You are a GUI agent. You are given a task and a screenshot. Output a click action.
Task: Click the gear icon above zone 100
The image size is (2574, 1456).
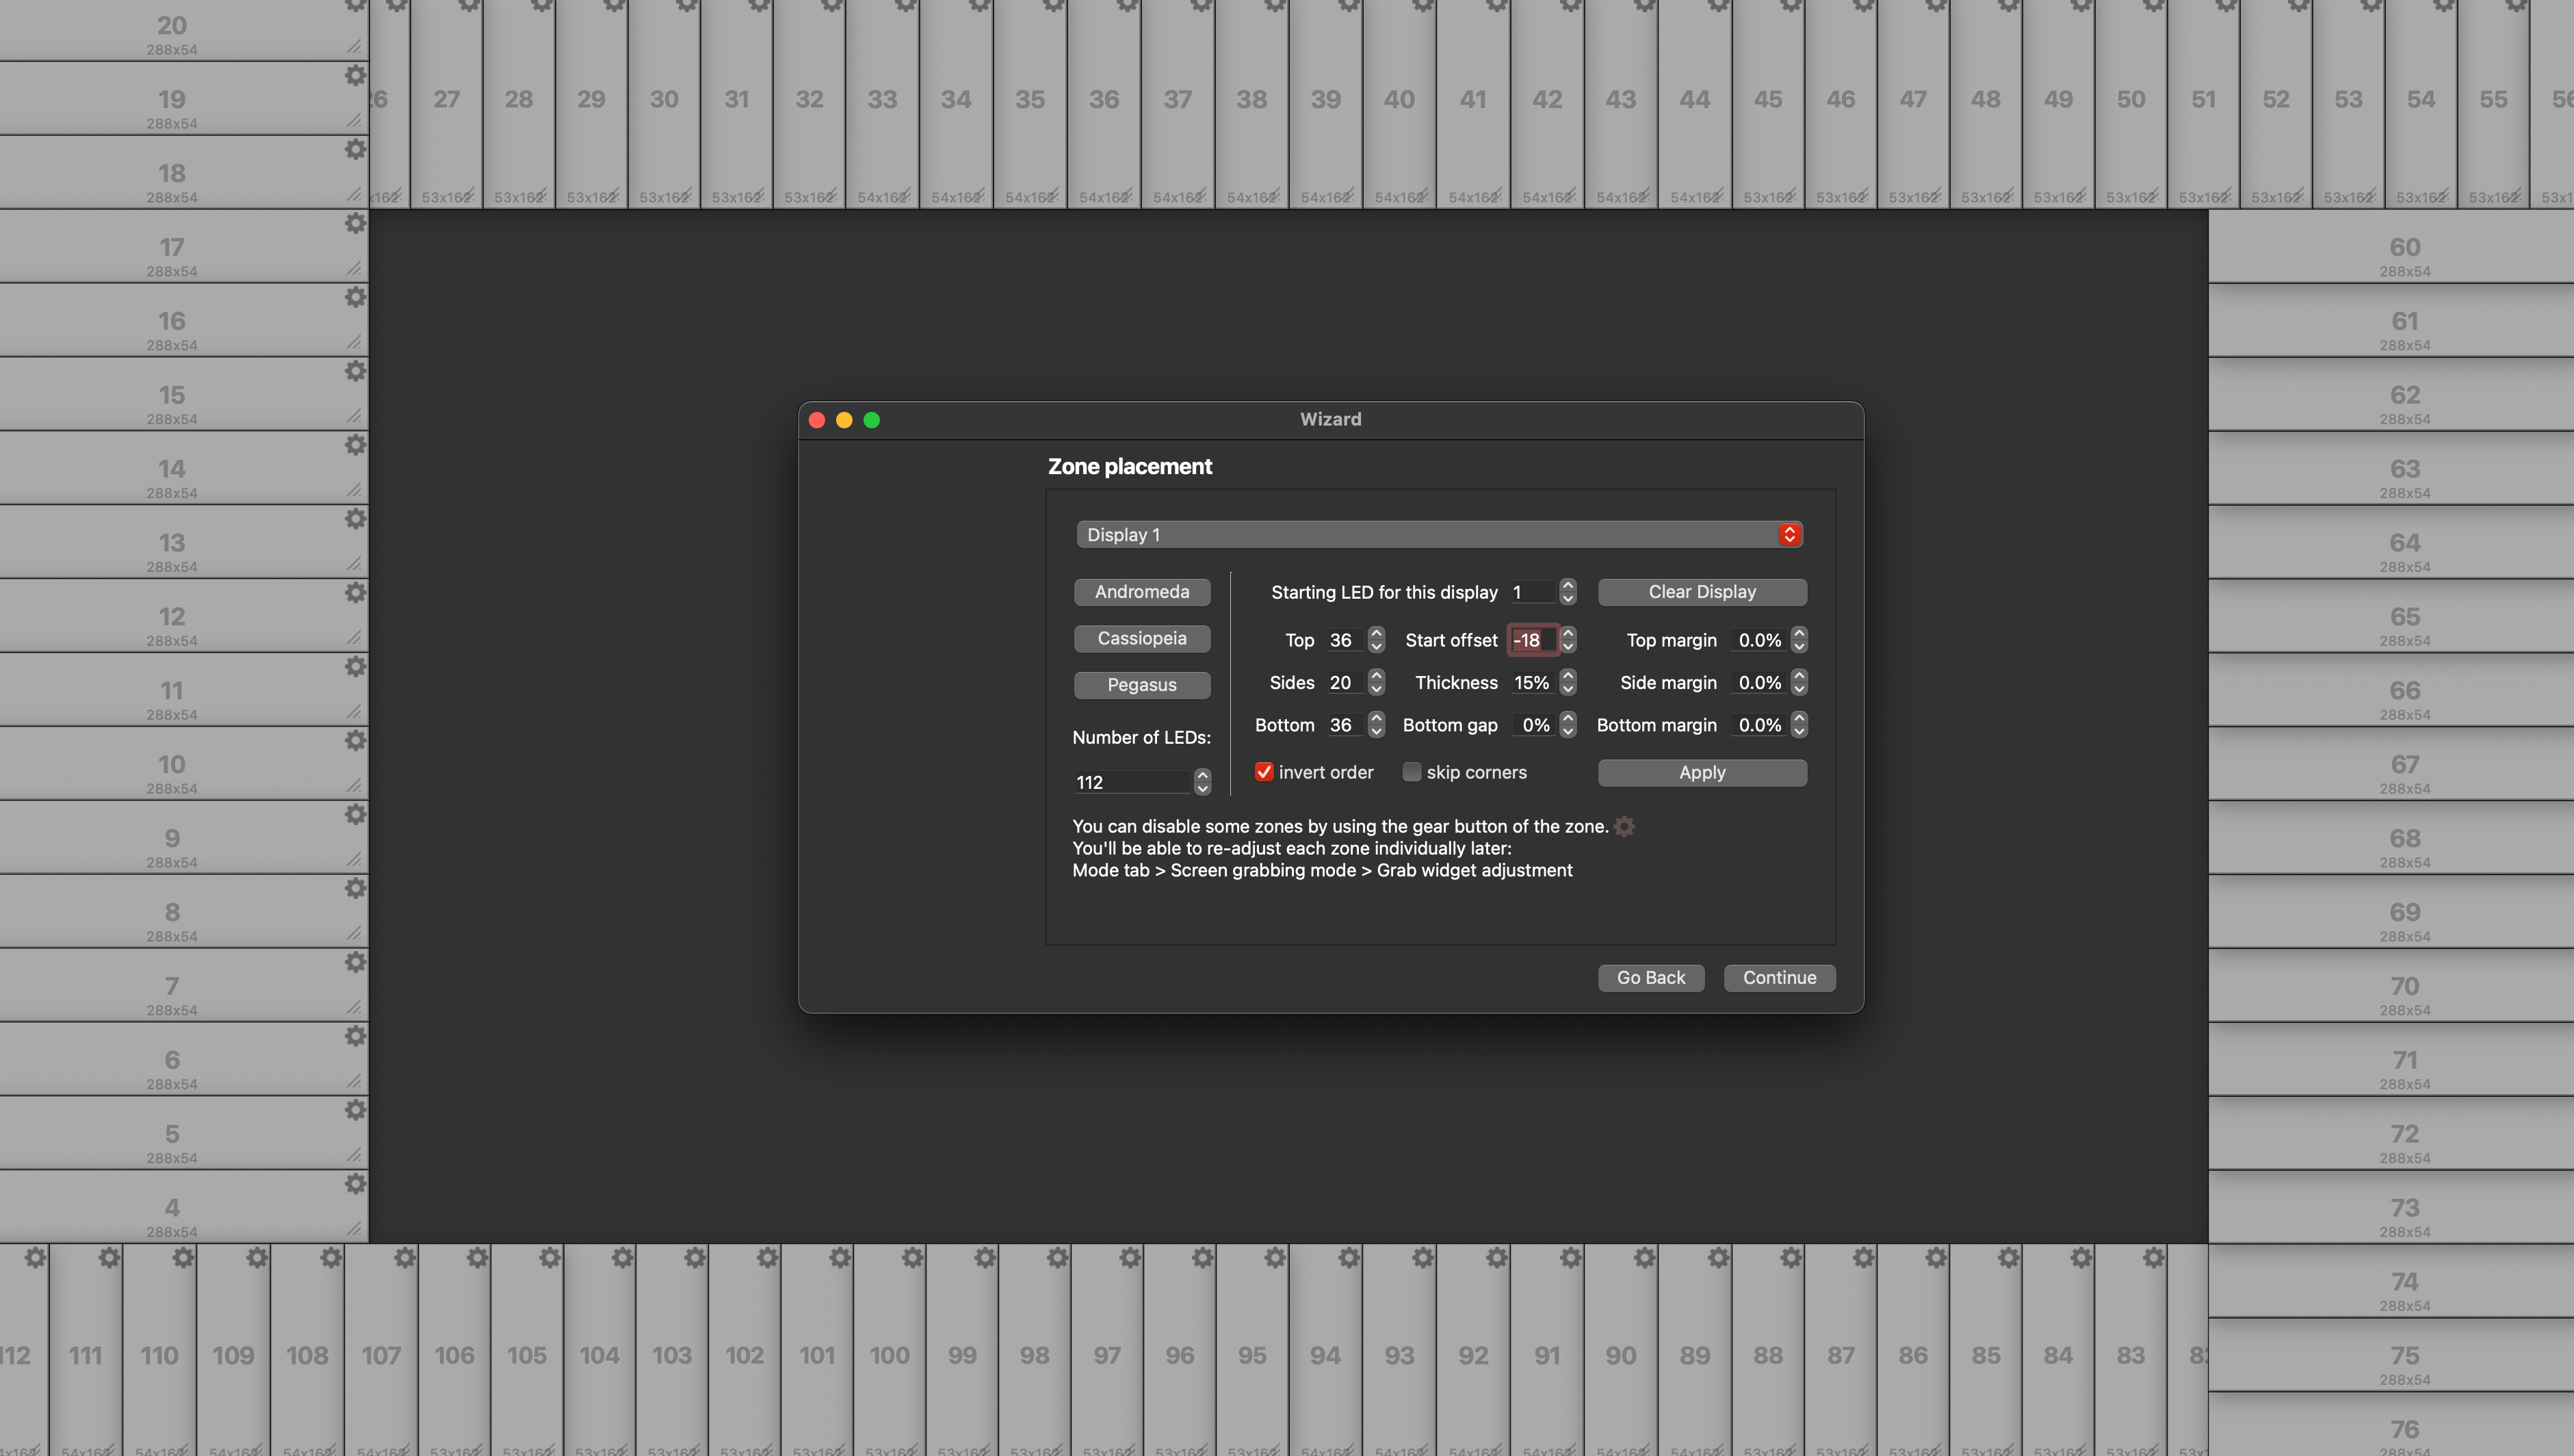point(912,1258)
